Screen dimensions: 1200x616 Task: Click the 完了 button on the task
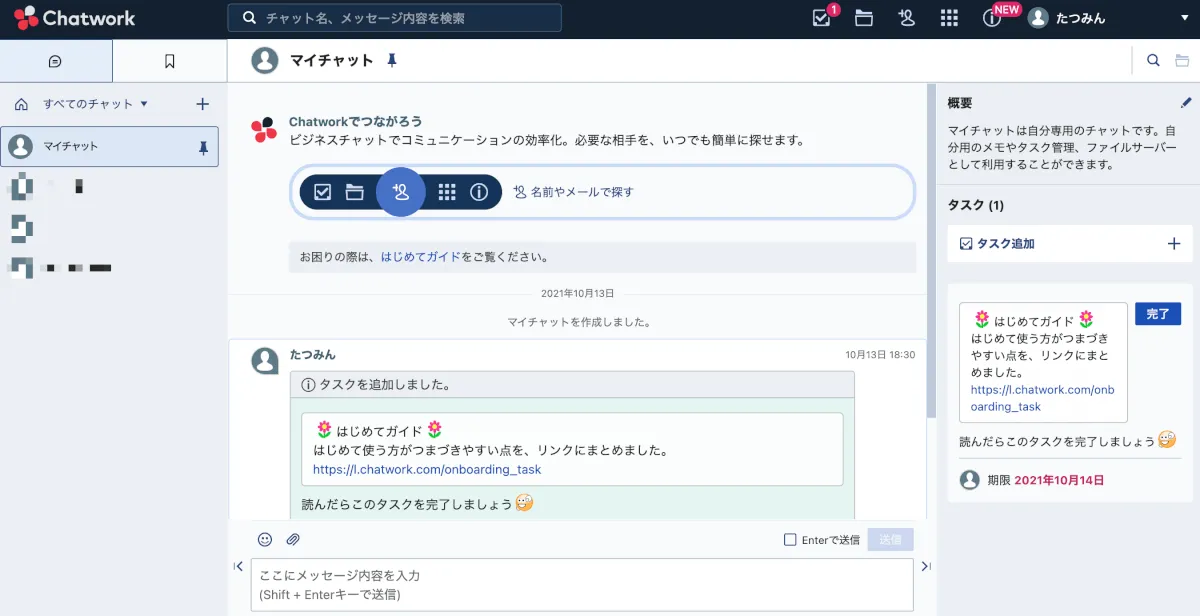coord(1157,314)
